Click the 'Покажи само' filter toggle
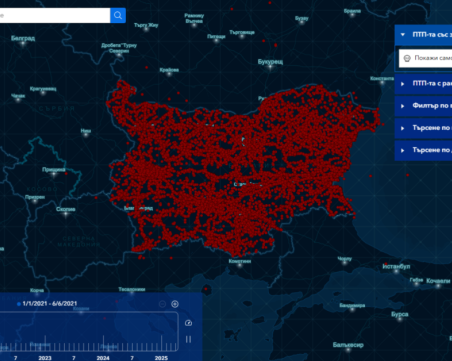 coord(425,58)
